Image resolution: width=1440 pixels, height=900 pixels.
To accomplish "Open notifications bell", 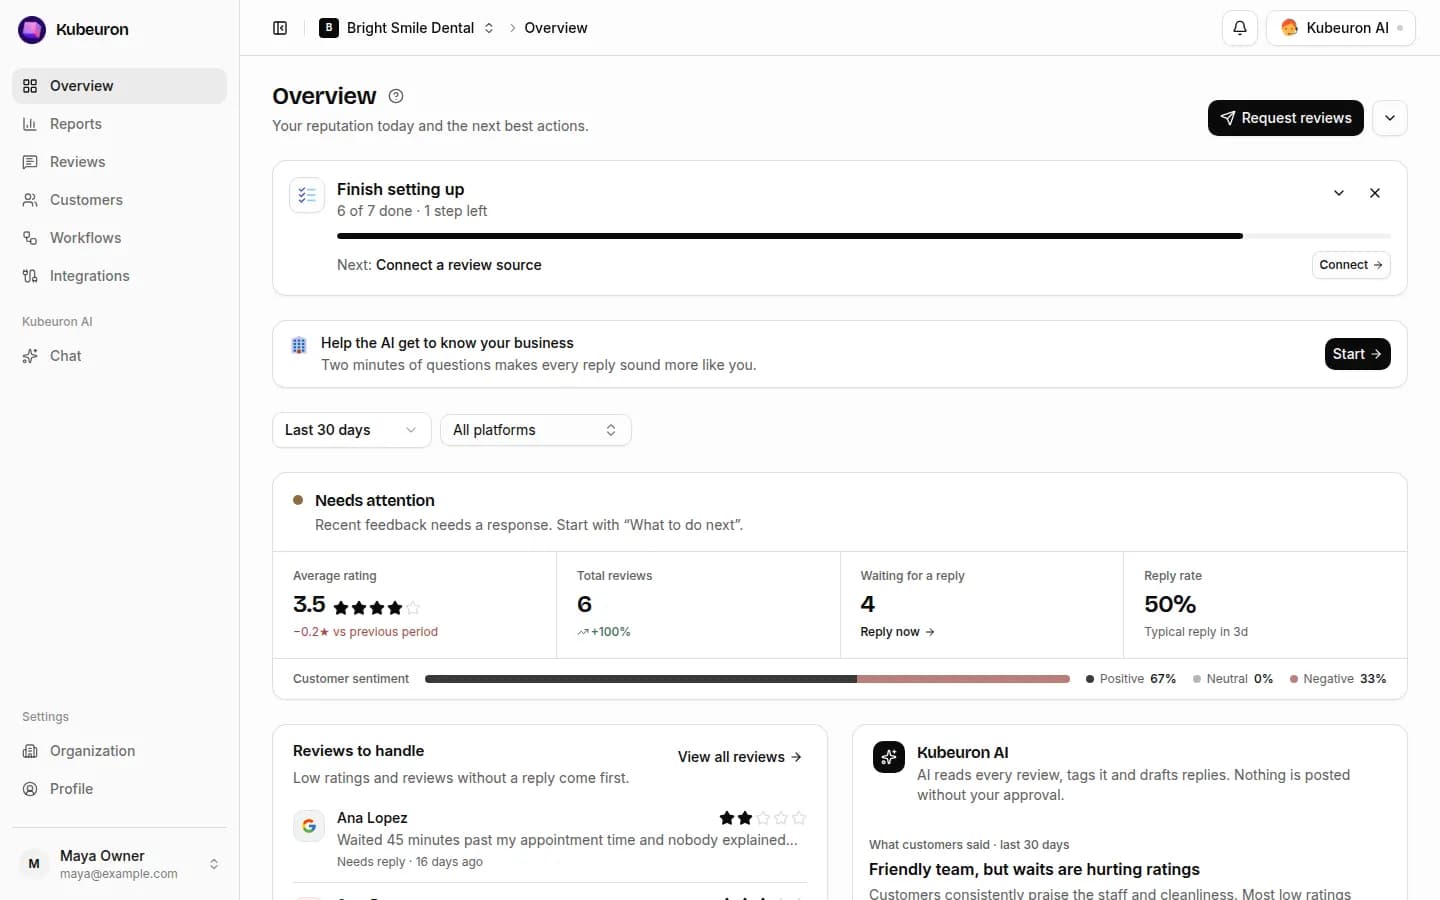I will pos(1240,28).
